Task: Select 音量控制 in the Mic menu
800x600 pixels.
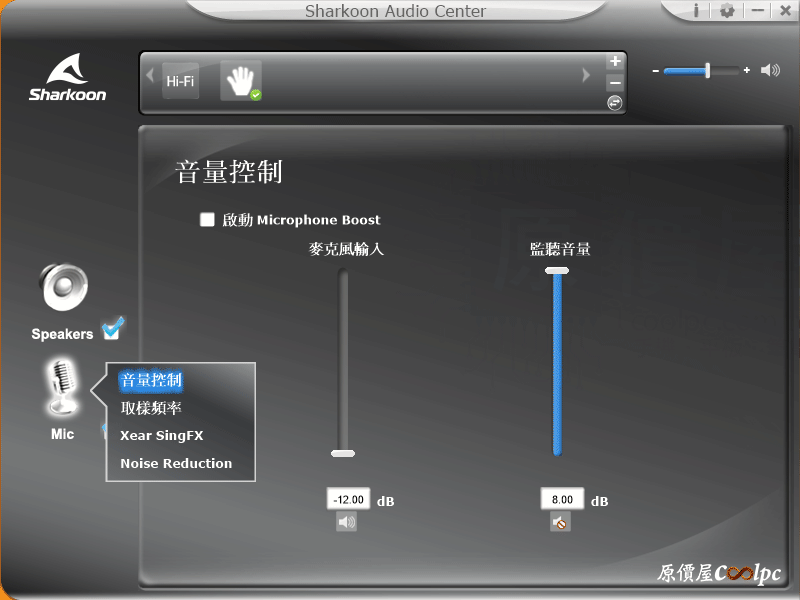Action: tap(151, 380)
